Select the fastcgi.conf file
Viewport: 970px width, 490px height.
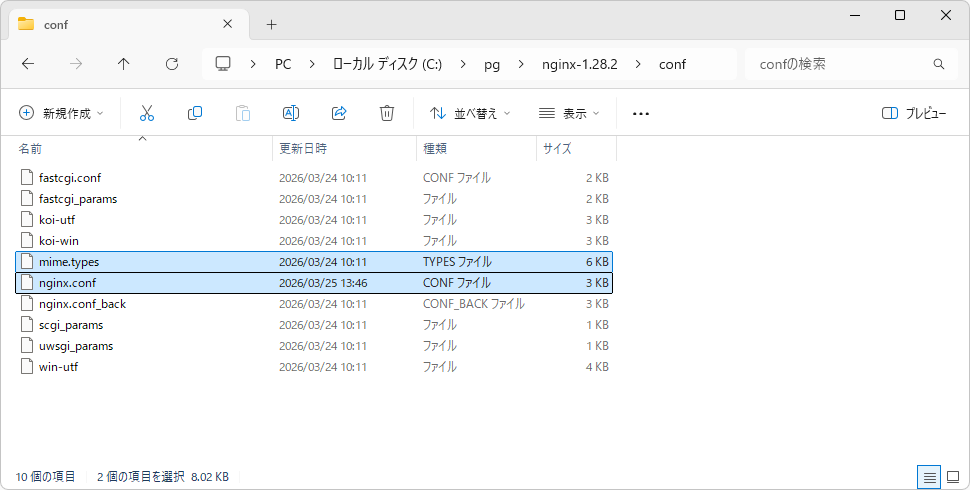tap(314, 178)
